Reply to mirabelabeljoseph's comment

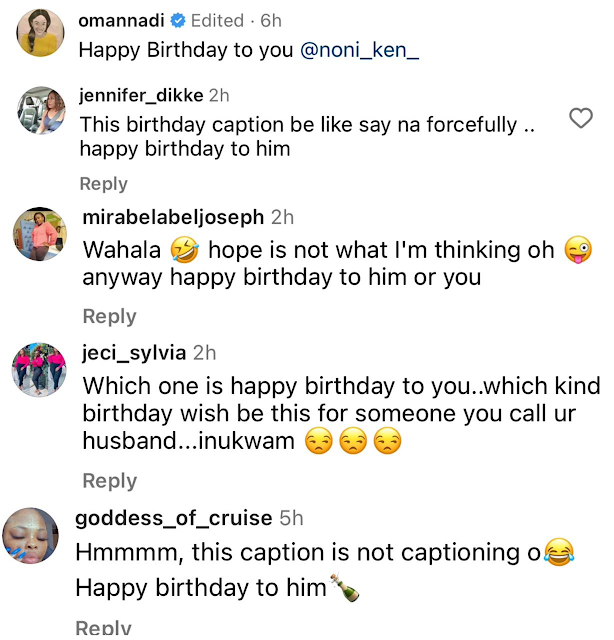coord(109,316)
